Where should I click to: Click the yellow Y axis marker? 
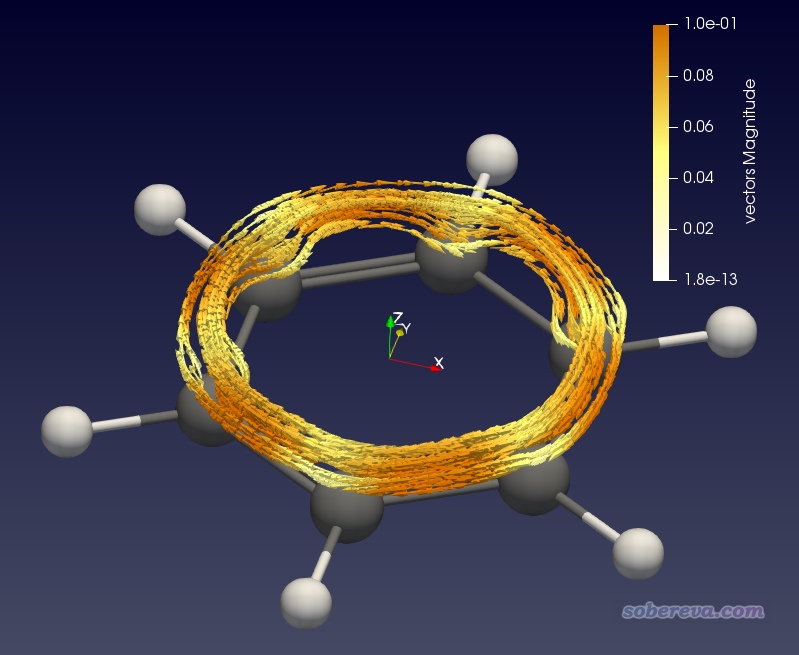tap(400, 332)
